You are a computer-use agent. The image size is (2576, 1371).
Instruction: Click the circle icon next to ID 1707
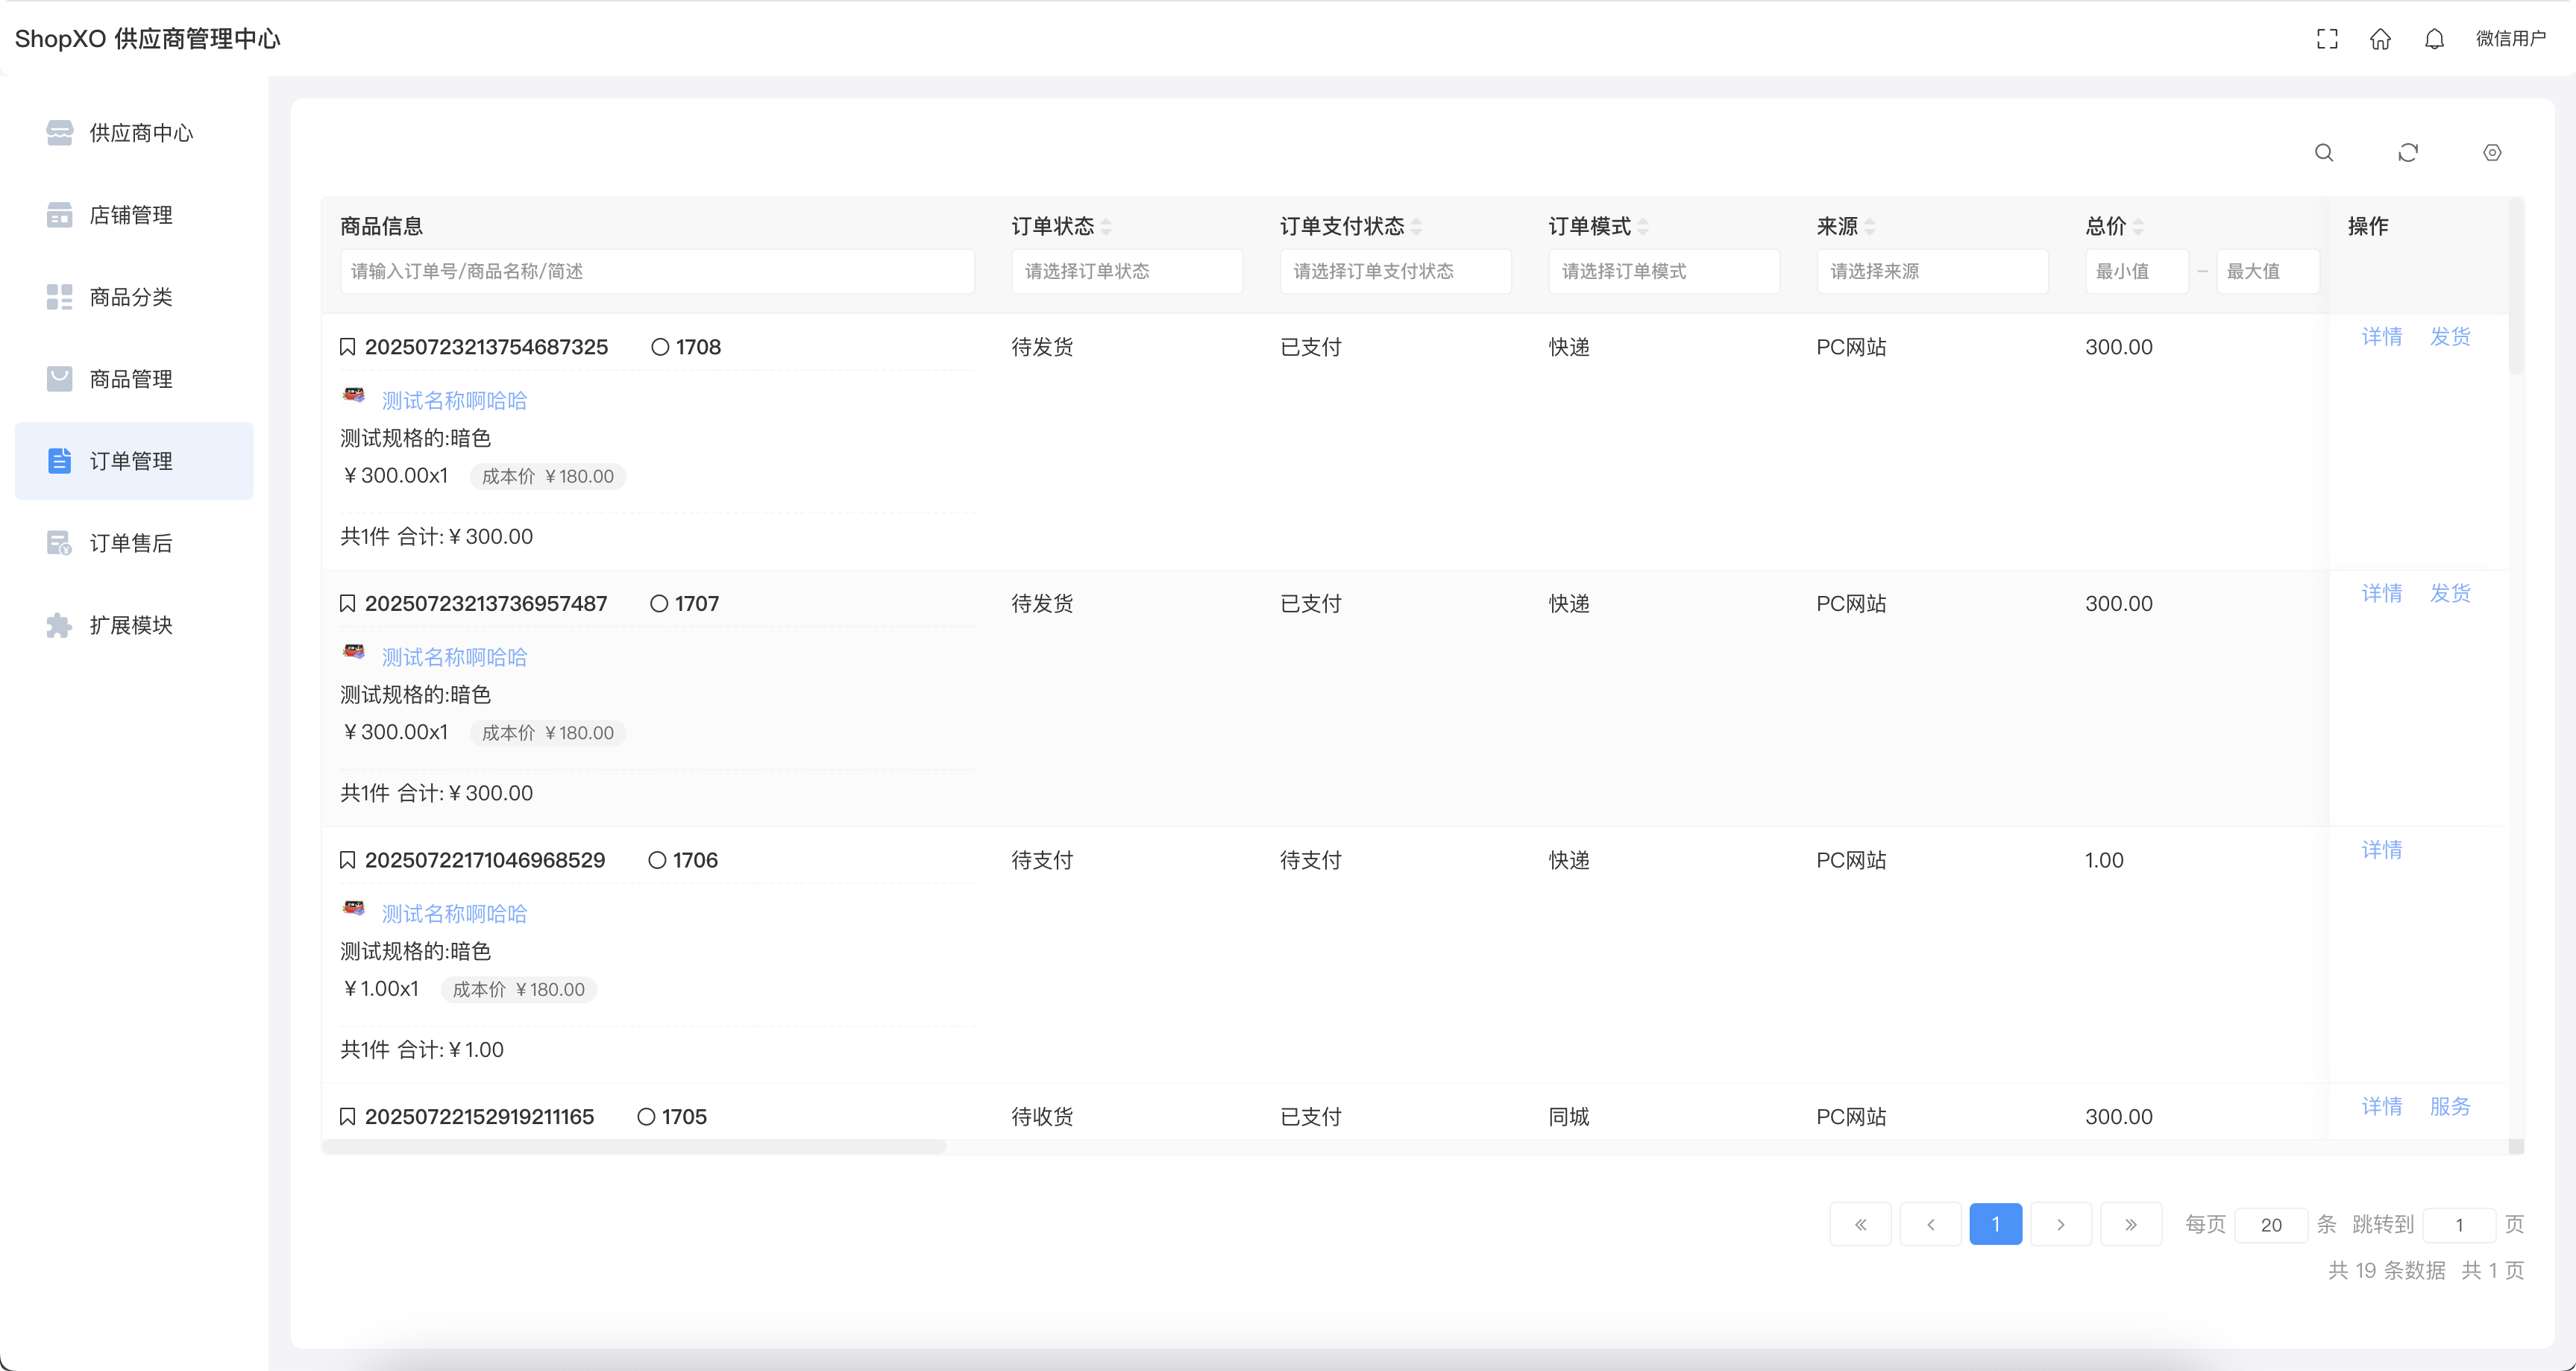(659, 604)
